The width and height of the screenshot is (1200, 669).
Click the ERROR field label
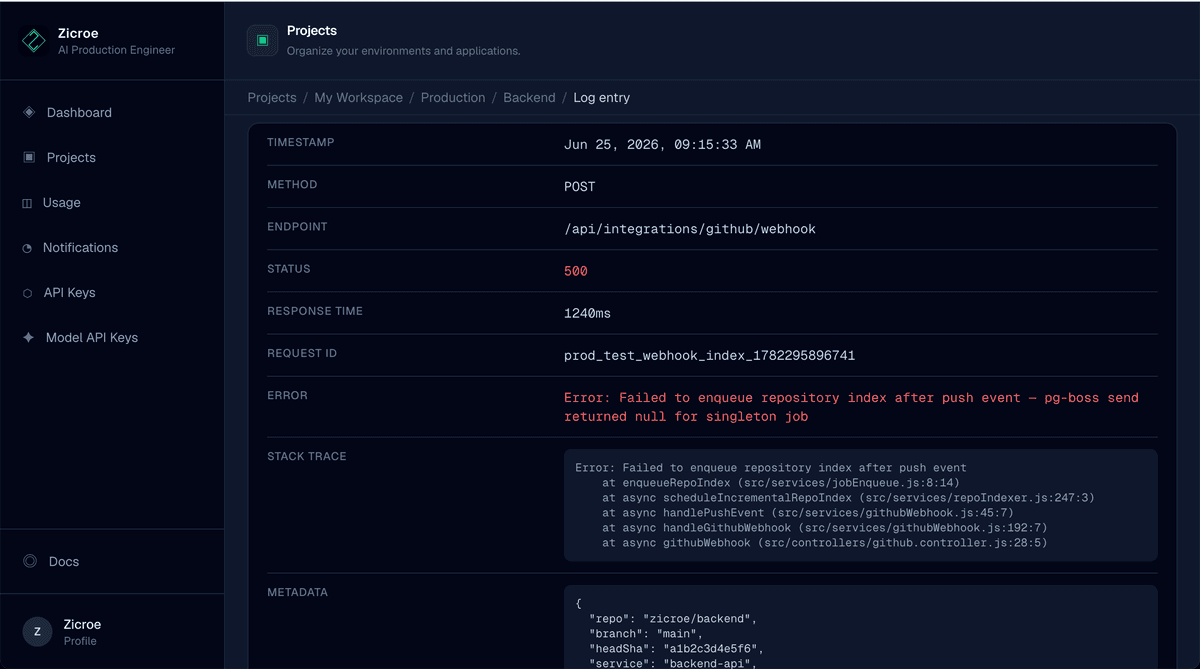pos(287,395)
